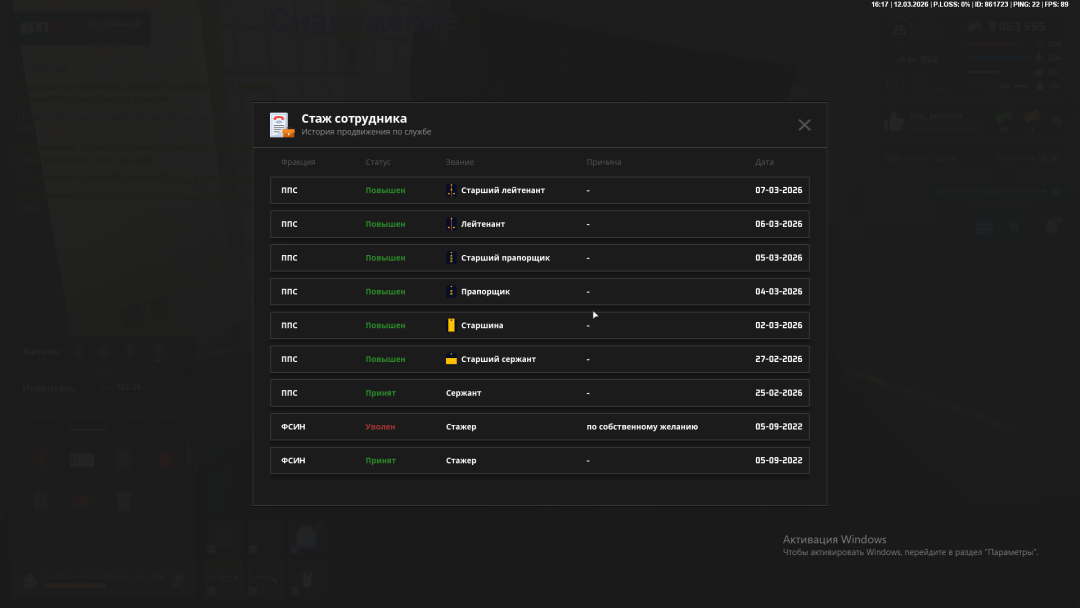The height and width of the screenshot is (608, 1080).
Task: Select the Уволен status in ФСИН row
Action: click(x=380, y=427)
